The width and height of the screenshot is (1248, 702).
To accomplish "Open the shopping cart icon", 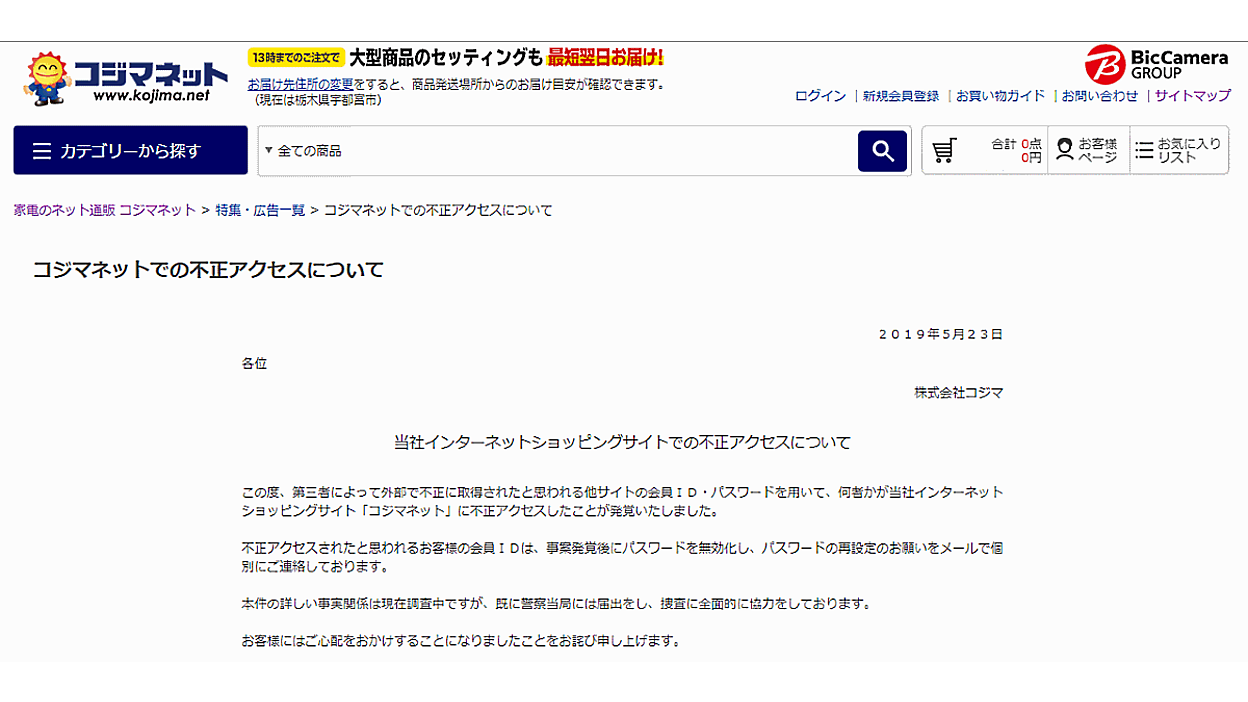I will [944, 151].
